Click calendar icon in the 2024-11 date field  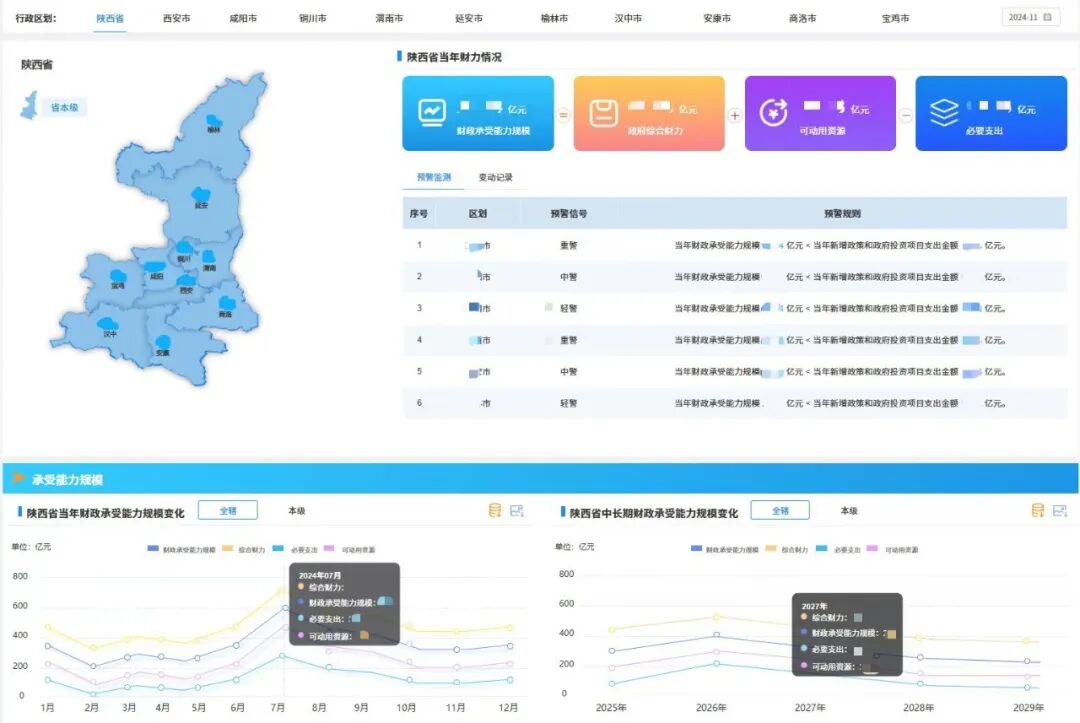(x=1048, y=17)
